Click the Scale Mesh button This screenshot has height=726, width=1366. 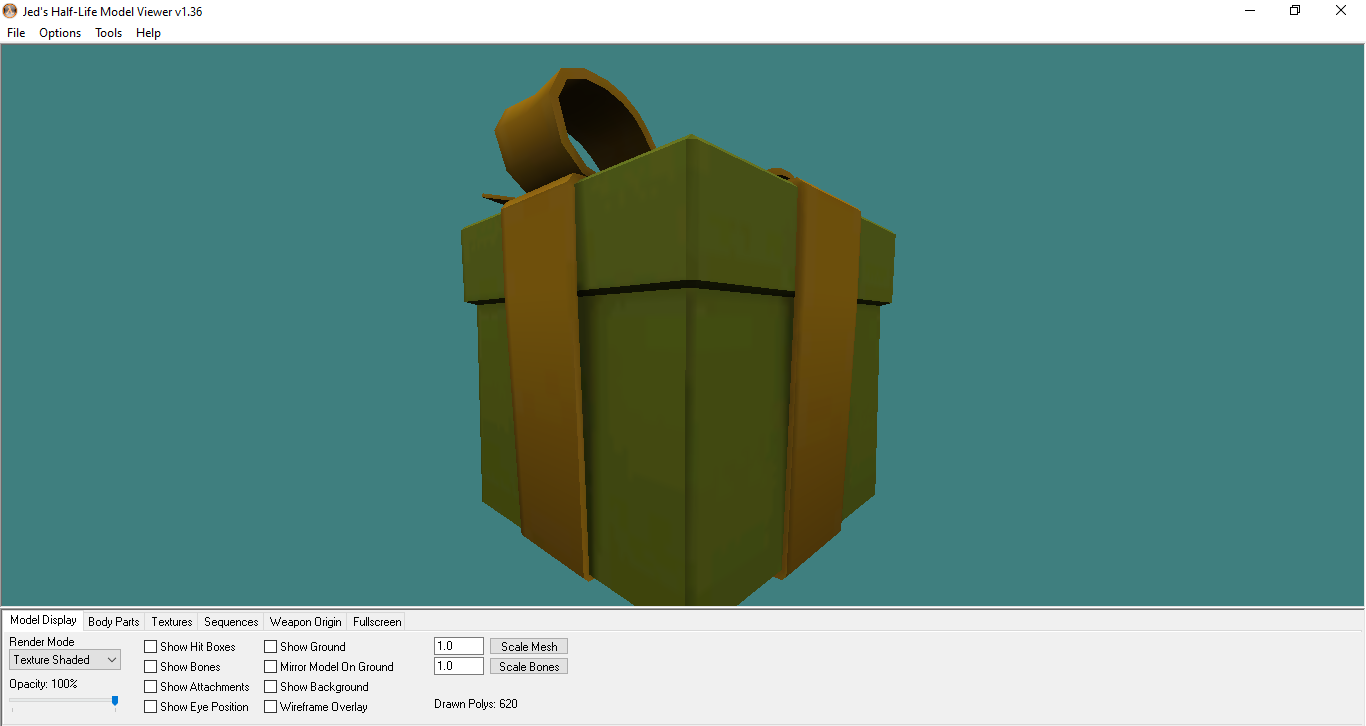tap(529, 647)
